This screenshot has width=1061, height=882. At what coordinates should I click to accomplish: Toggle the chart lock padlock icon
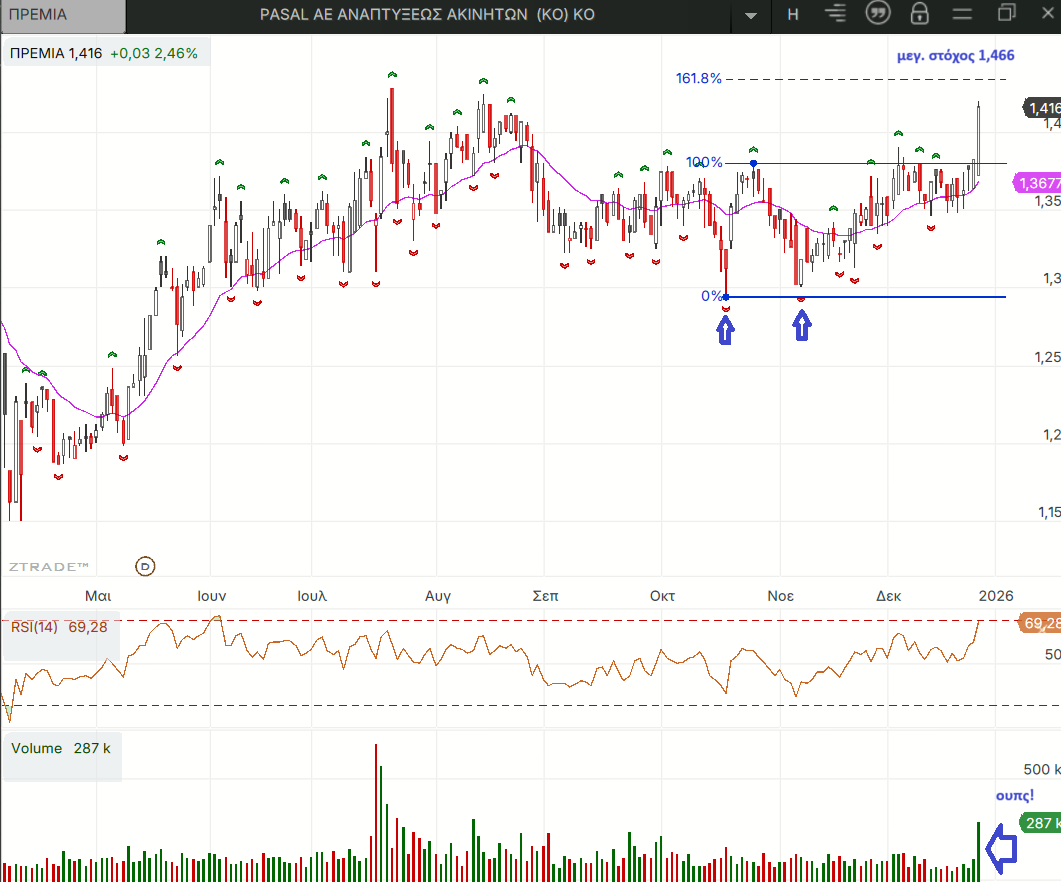[x=920, y=14]
